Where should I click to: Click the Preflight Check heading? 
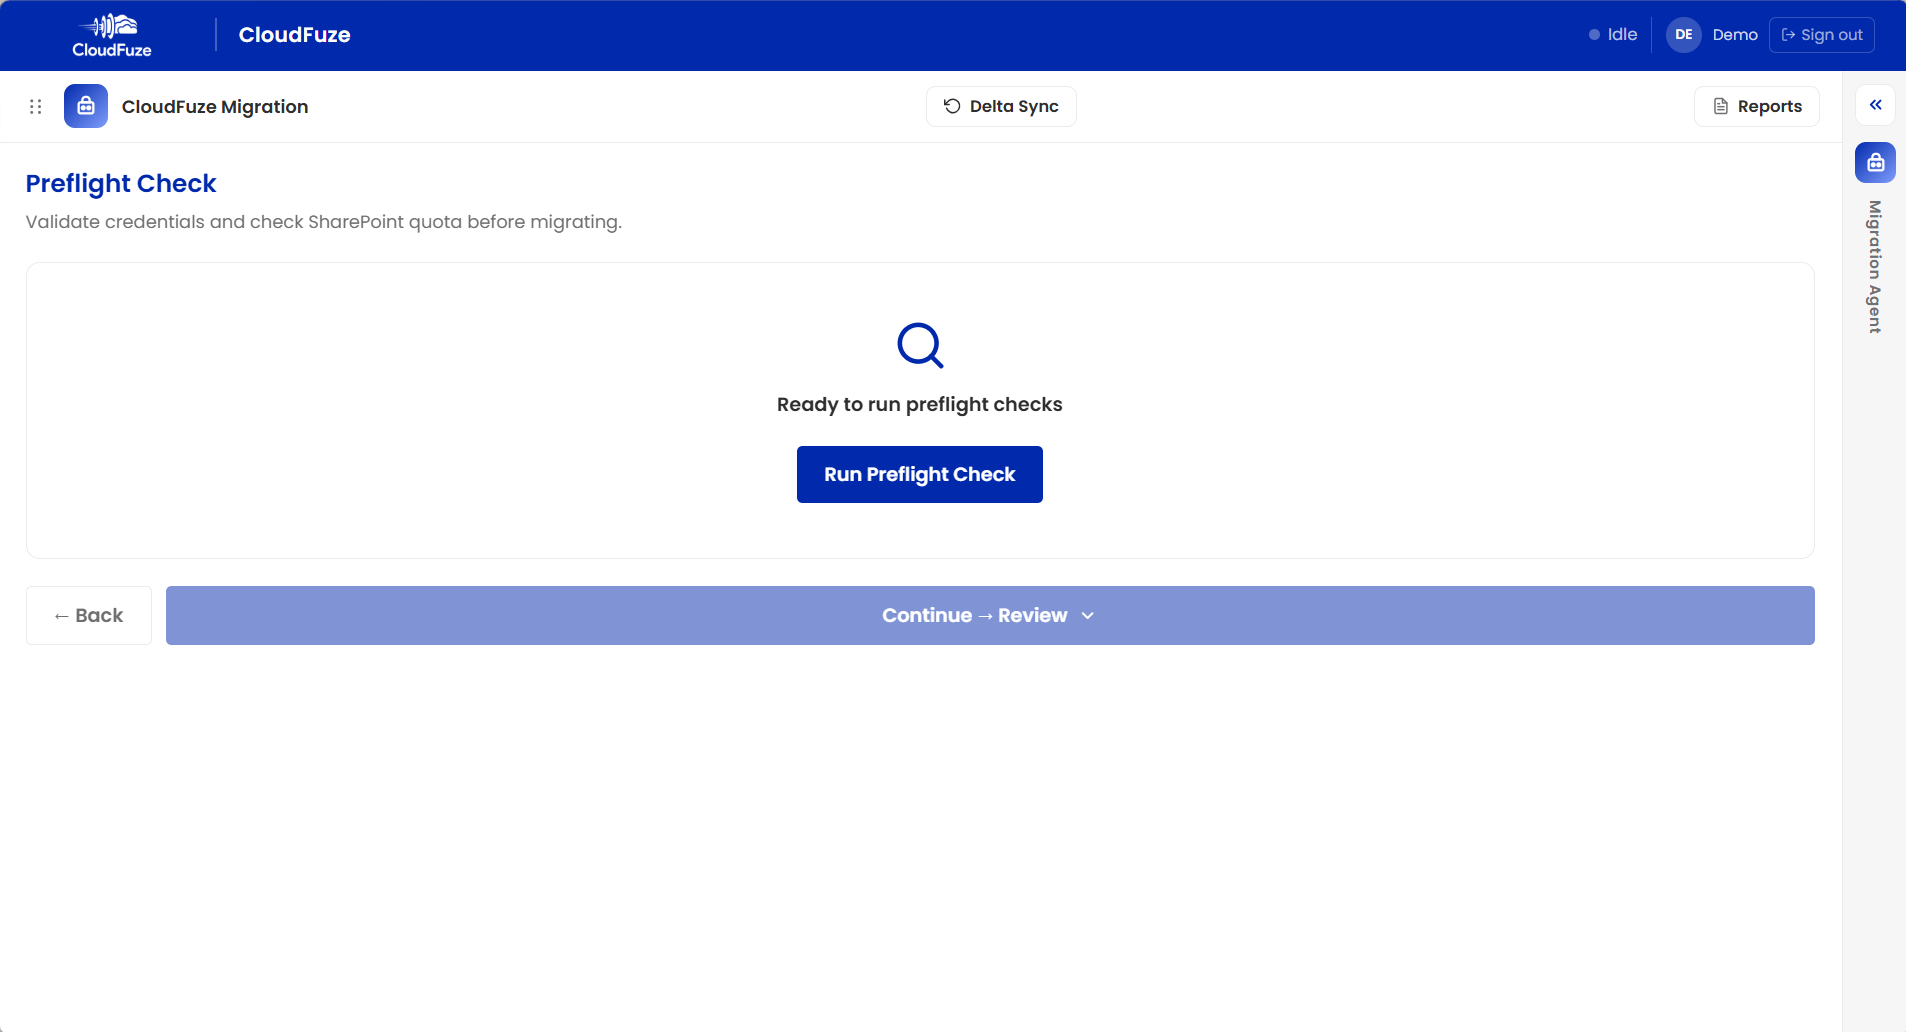121,184
